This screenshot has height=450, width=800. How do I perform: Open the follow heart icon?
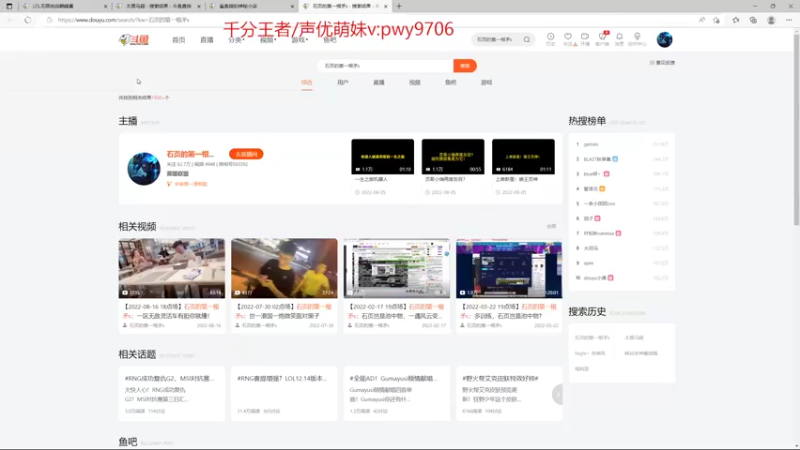click(568, 39)
